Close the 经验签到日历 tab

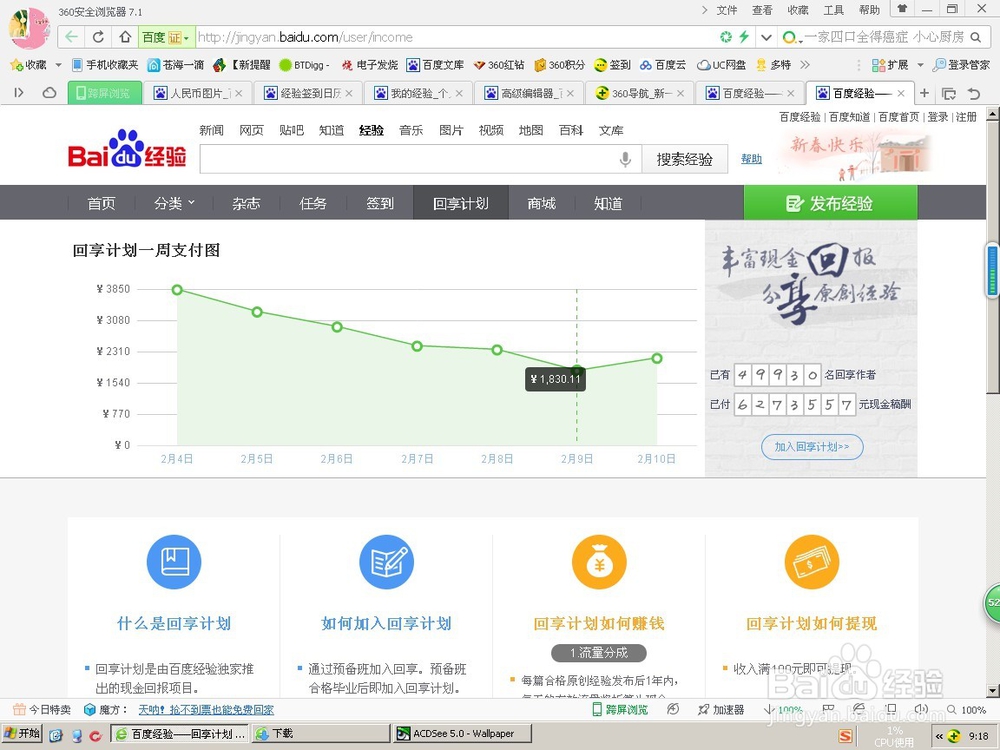pyautogui.click(x=349, y=93)
